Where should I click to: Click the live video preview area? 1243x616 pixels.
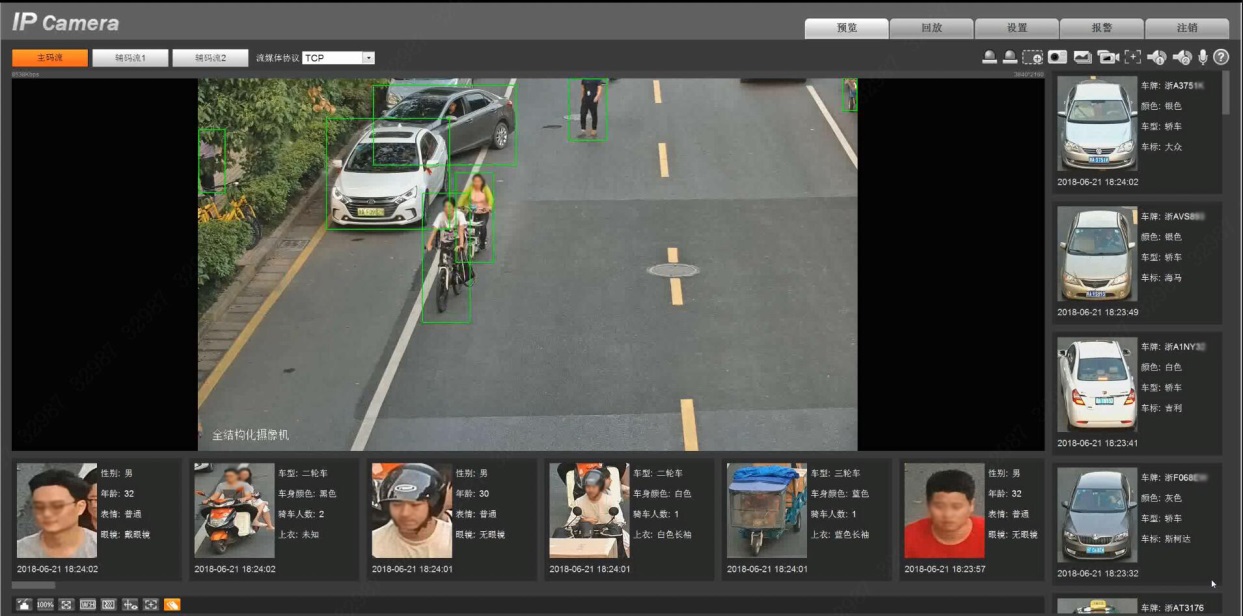[x=527, y=265]
